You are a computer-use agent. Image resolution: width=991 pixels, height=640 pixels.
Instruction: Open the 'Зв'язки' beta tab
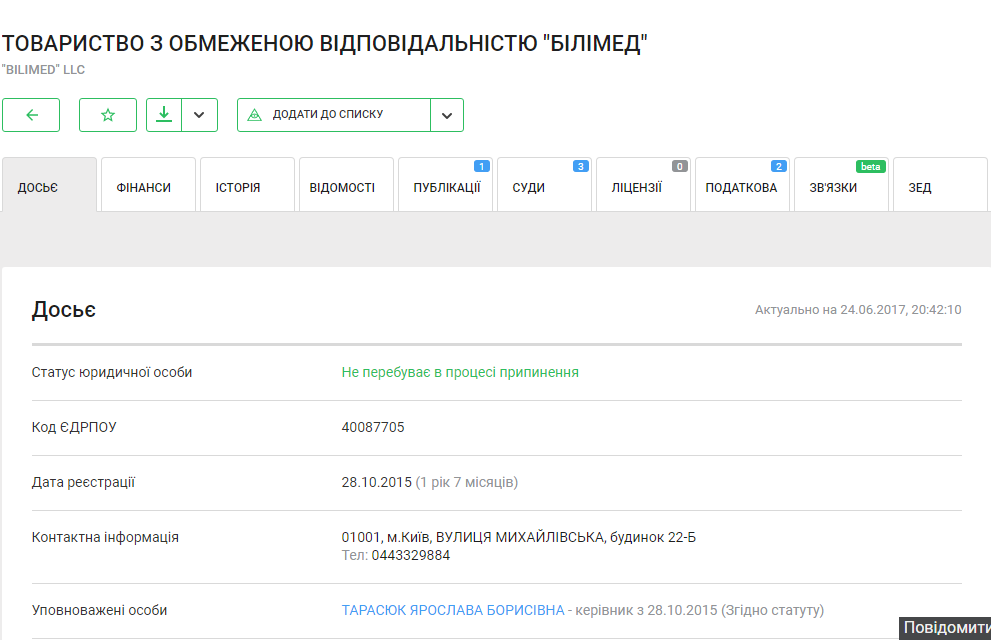[x=841, y=186]
